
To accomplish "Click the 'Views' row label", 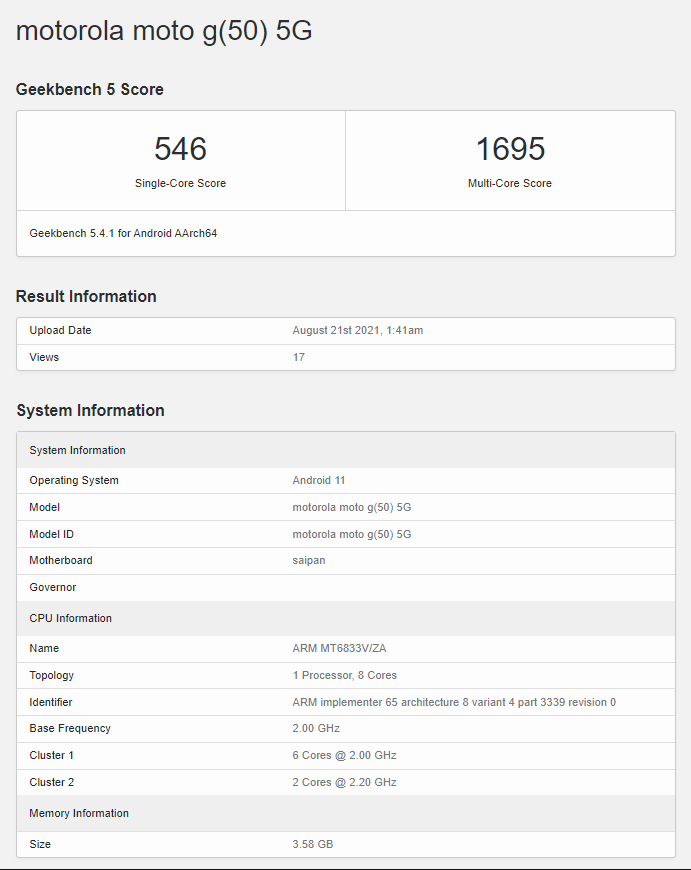I will [44, 357].
